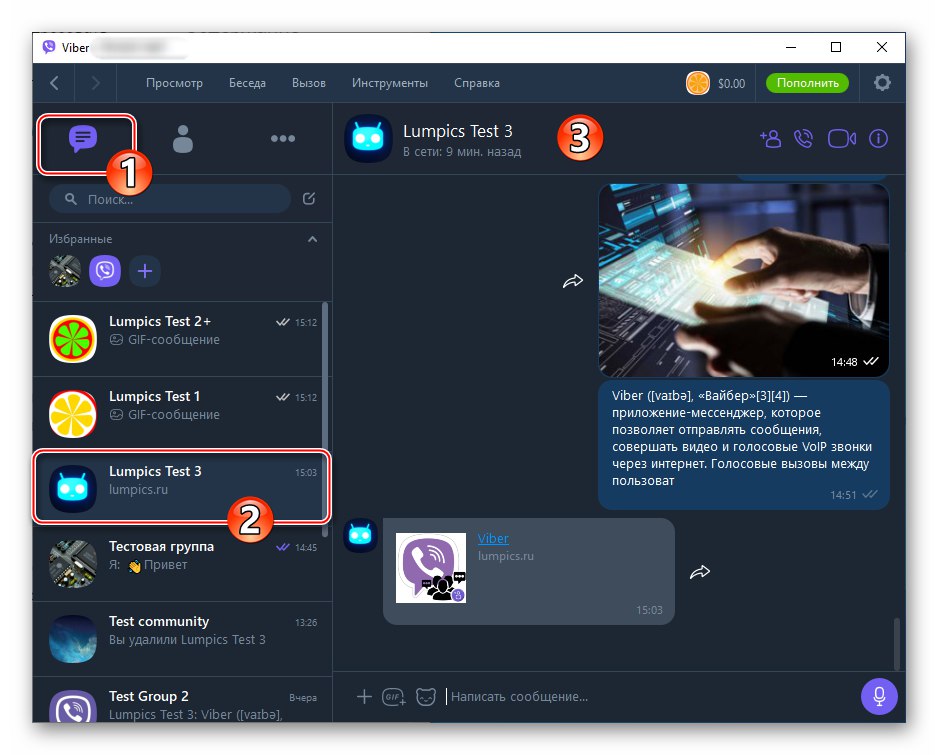Go forward with the right arrow
This screenshot has width=938, height=755.
[x=95, y=83]
